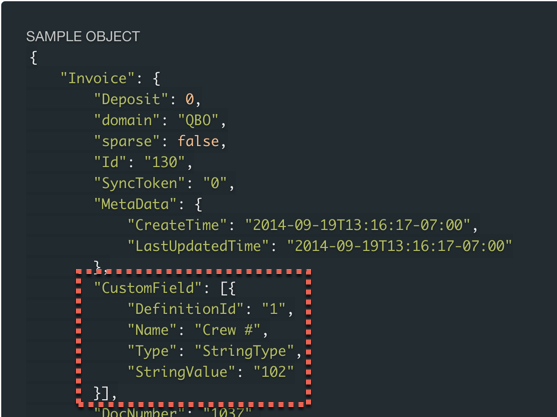The height and width of the screenshot is (417, 557).
Task: Click the false value of sparse
Action: click(198, 141)
